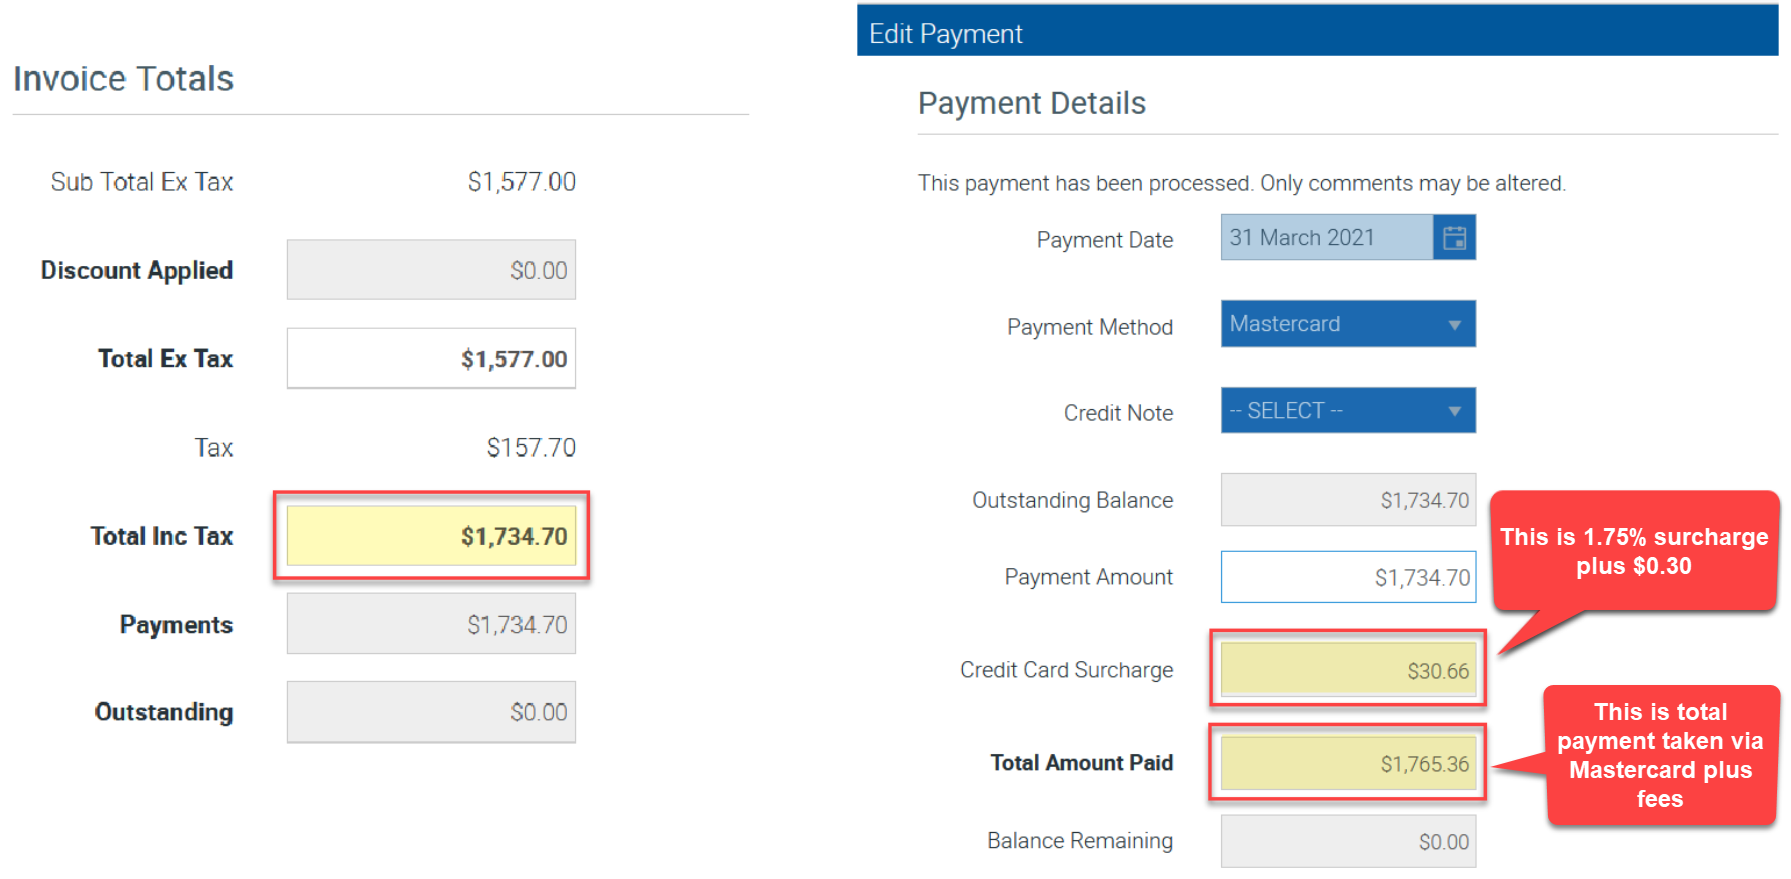The image size is (1791, 879).
Task: Click the Outstanding amount field in Invoice Totals
Action: [x=431, y=712]
